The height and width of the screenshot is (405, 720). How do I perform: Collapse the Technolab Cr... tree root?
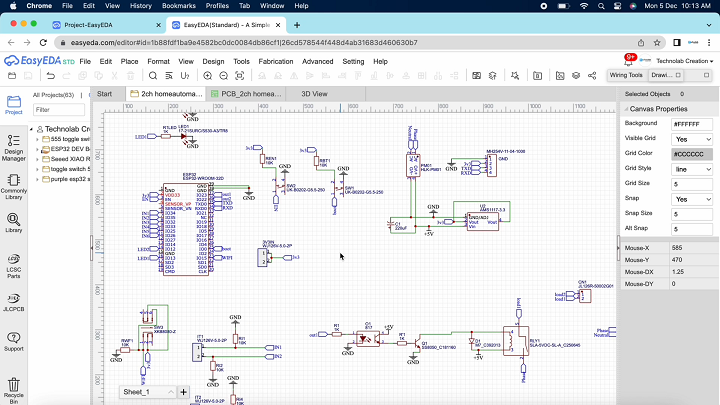click(x=32, y=129)
